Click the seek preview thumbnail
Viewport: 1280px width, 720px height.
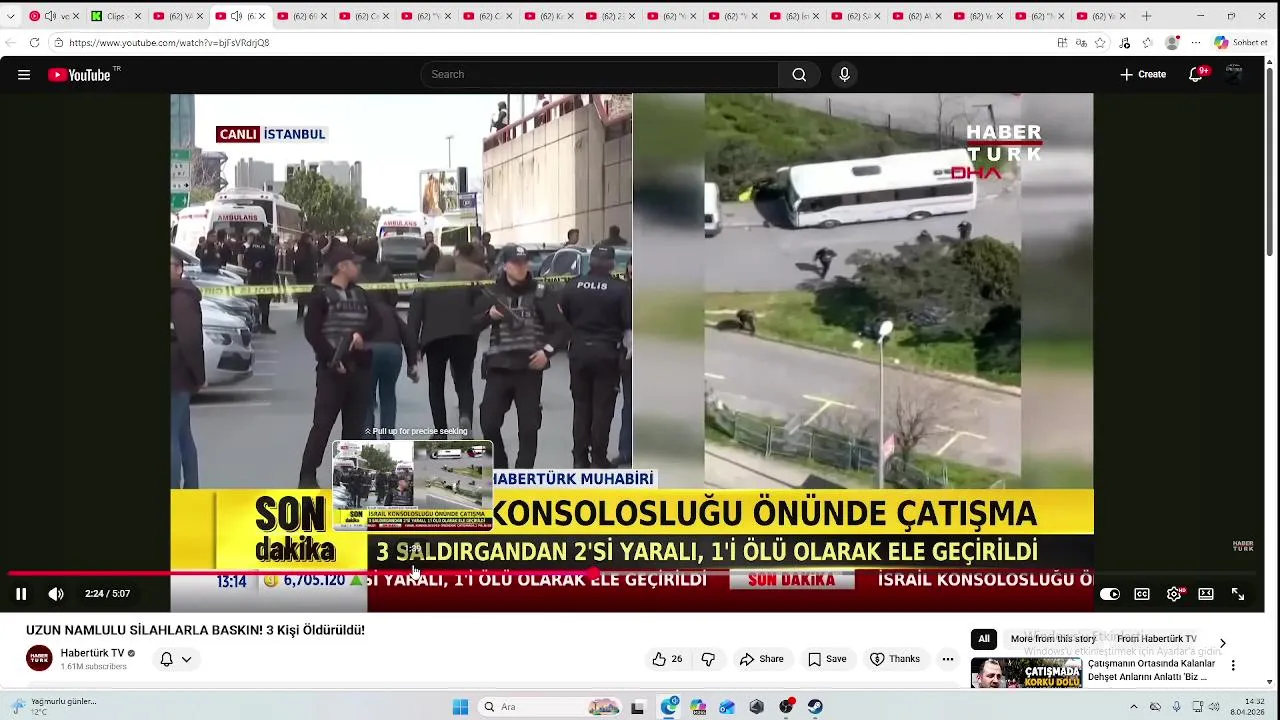coord(413,486)
